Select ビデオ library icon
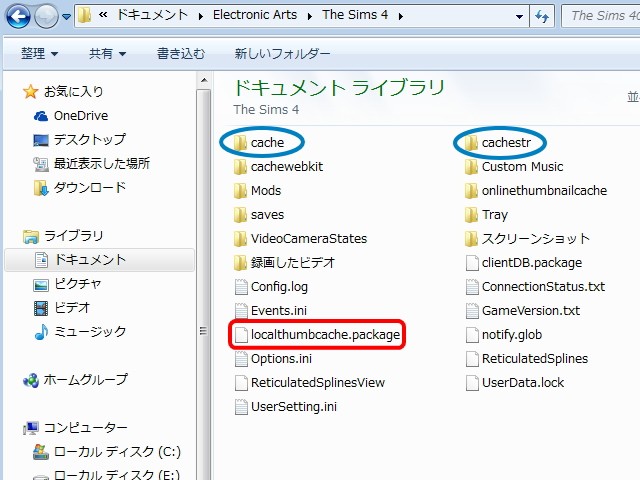640x480 pixels. [41, 308]
